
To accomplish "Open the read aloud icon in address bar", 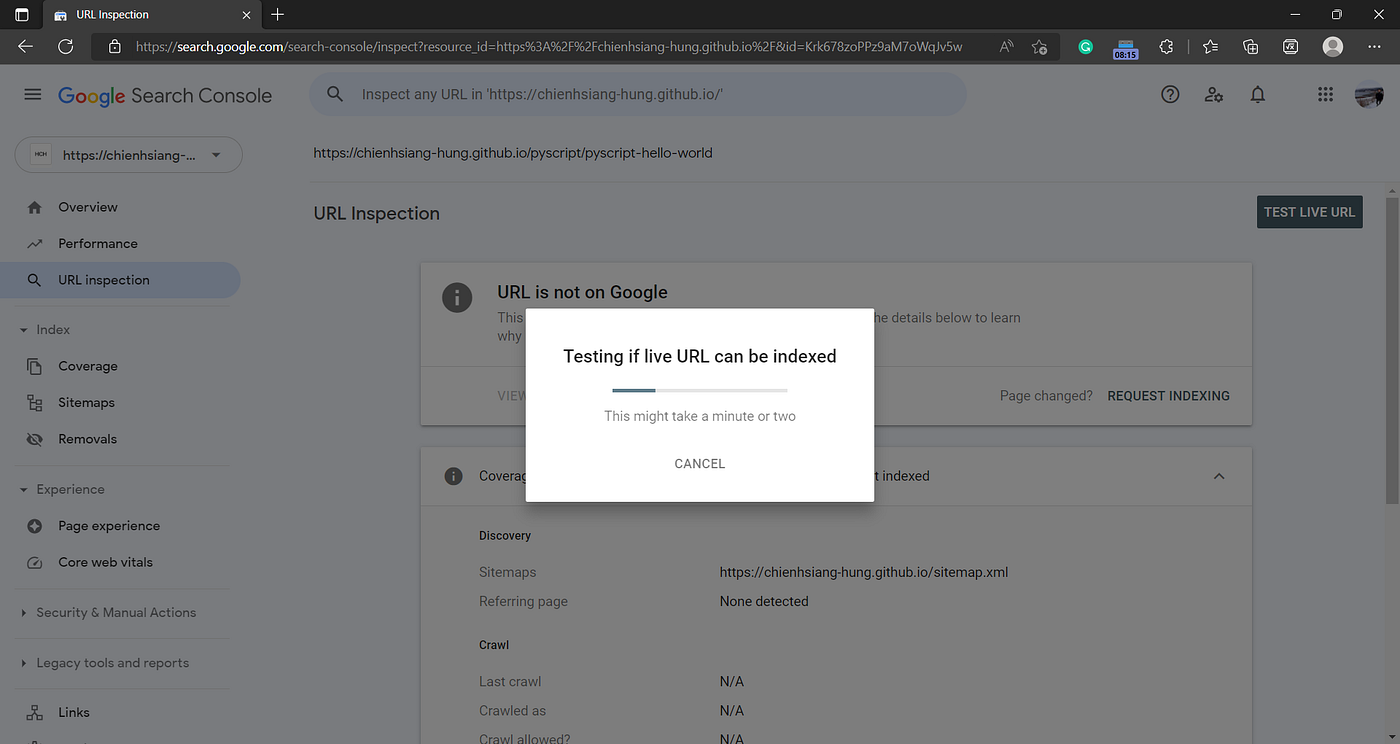I will (x=1007, y=46).
